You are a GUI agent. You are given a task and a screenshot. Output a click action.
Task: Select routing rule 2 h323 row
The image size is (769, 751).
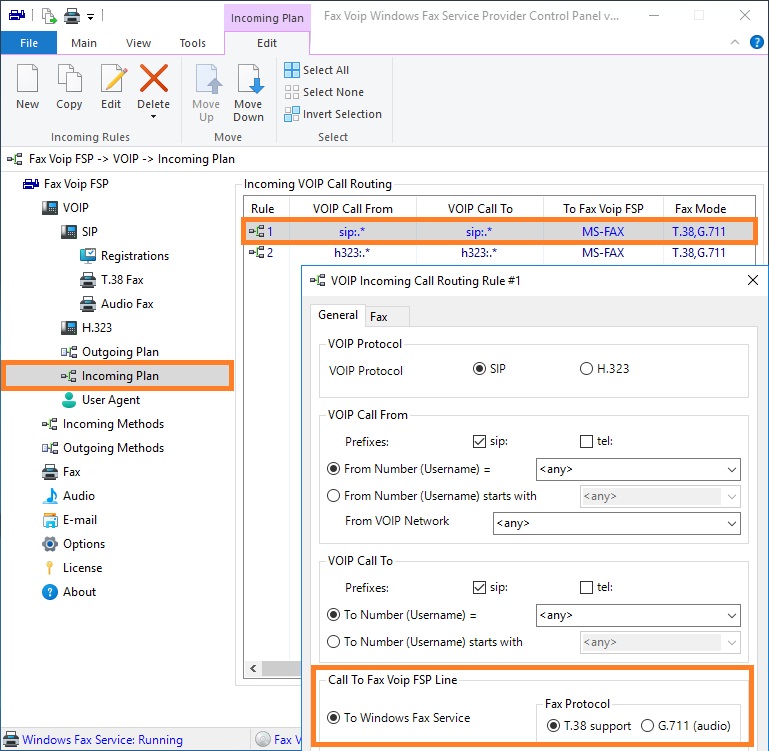(x=499, y=253)
